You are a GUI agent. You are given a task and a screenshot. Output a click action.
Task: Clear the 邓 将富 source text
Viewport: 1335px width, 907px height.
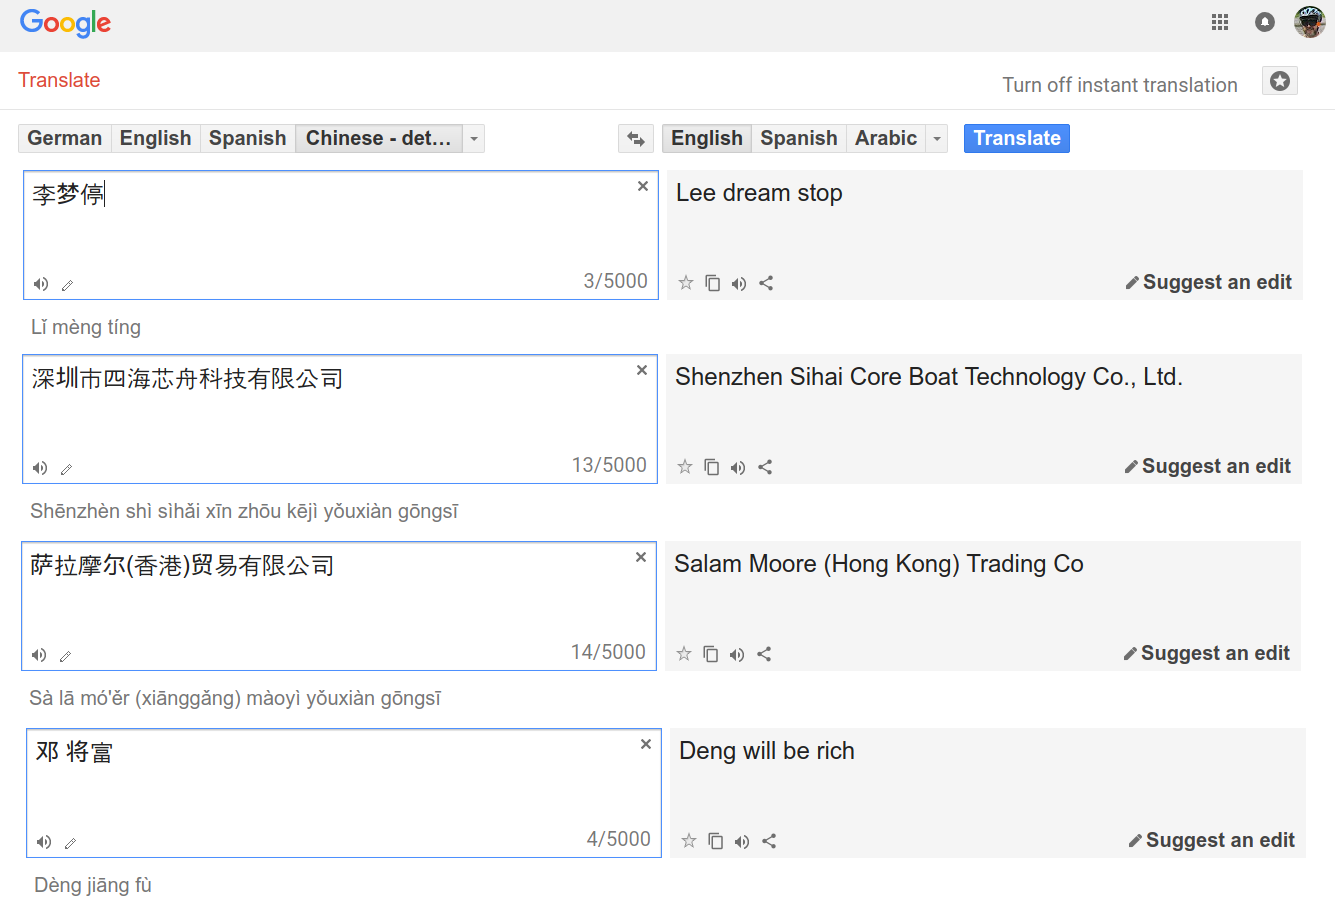(x=646, y=744)
